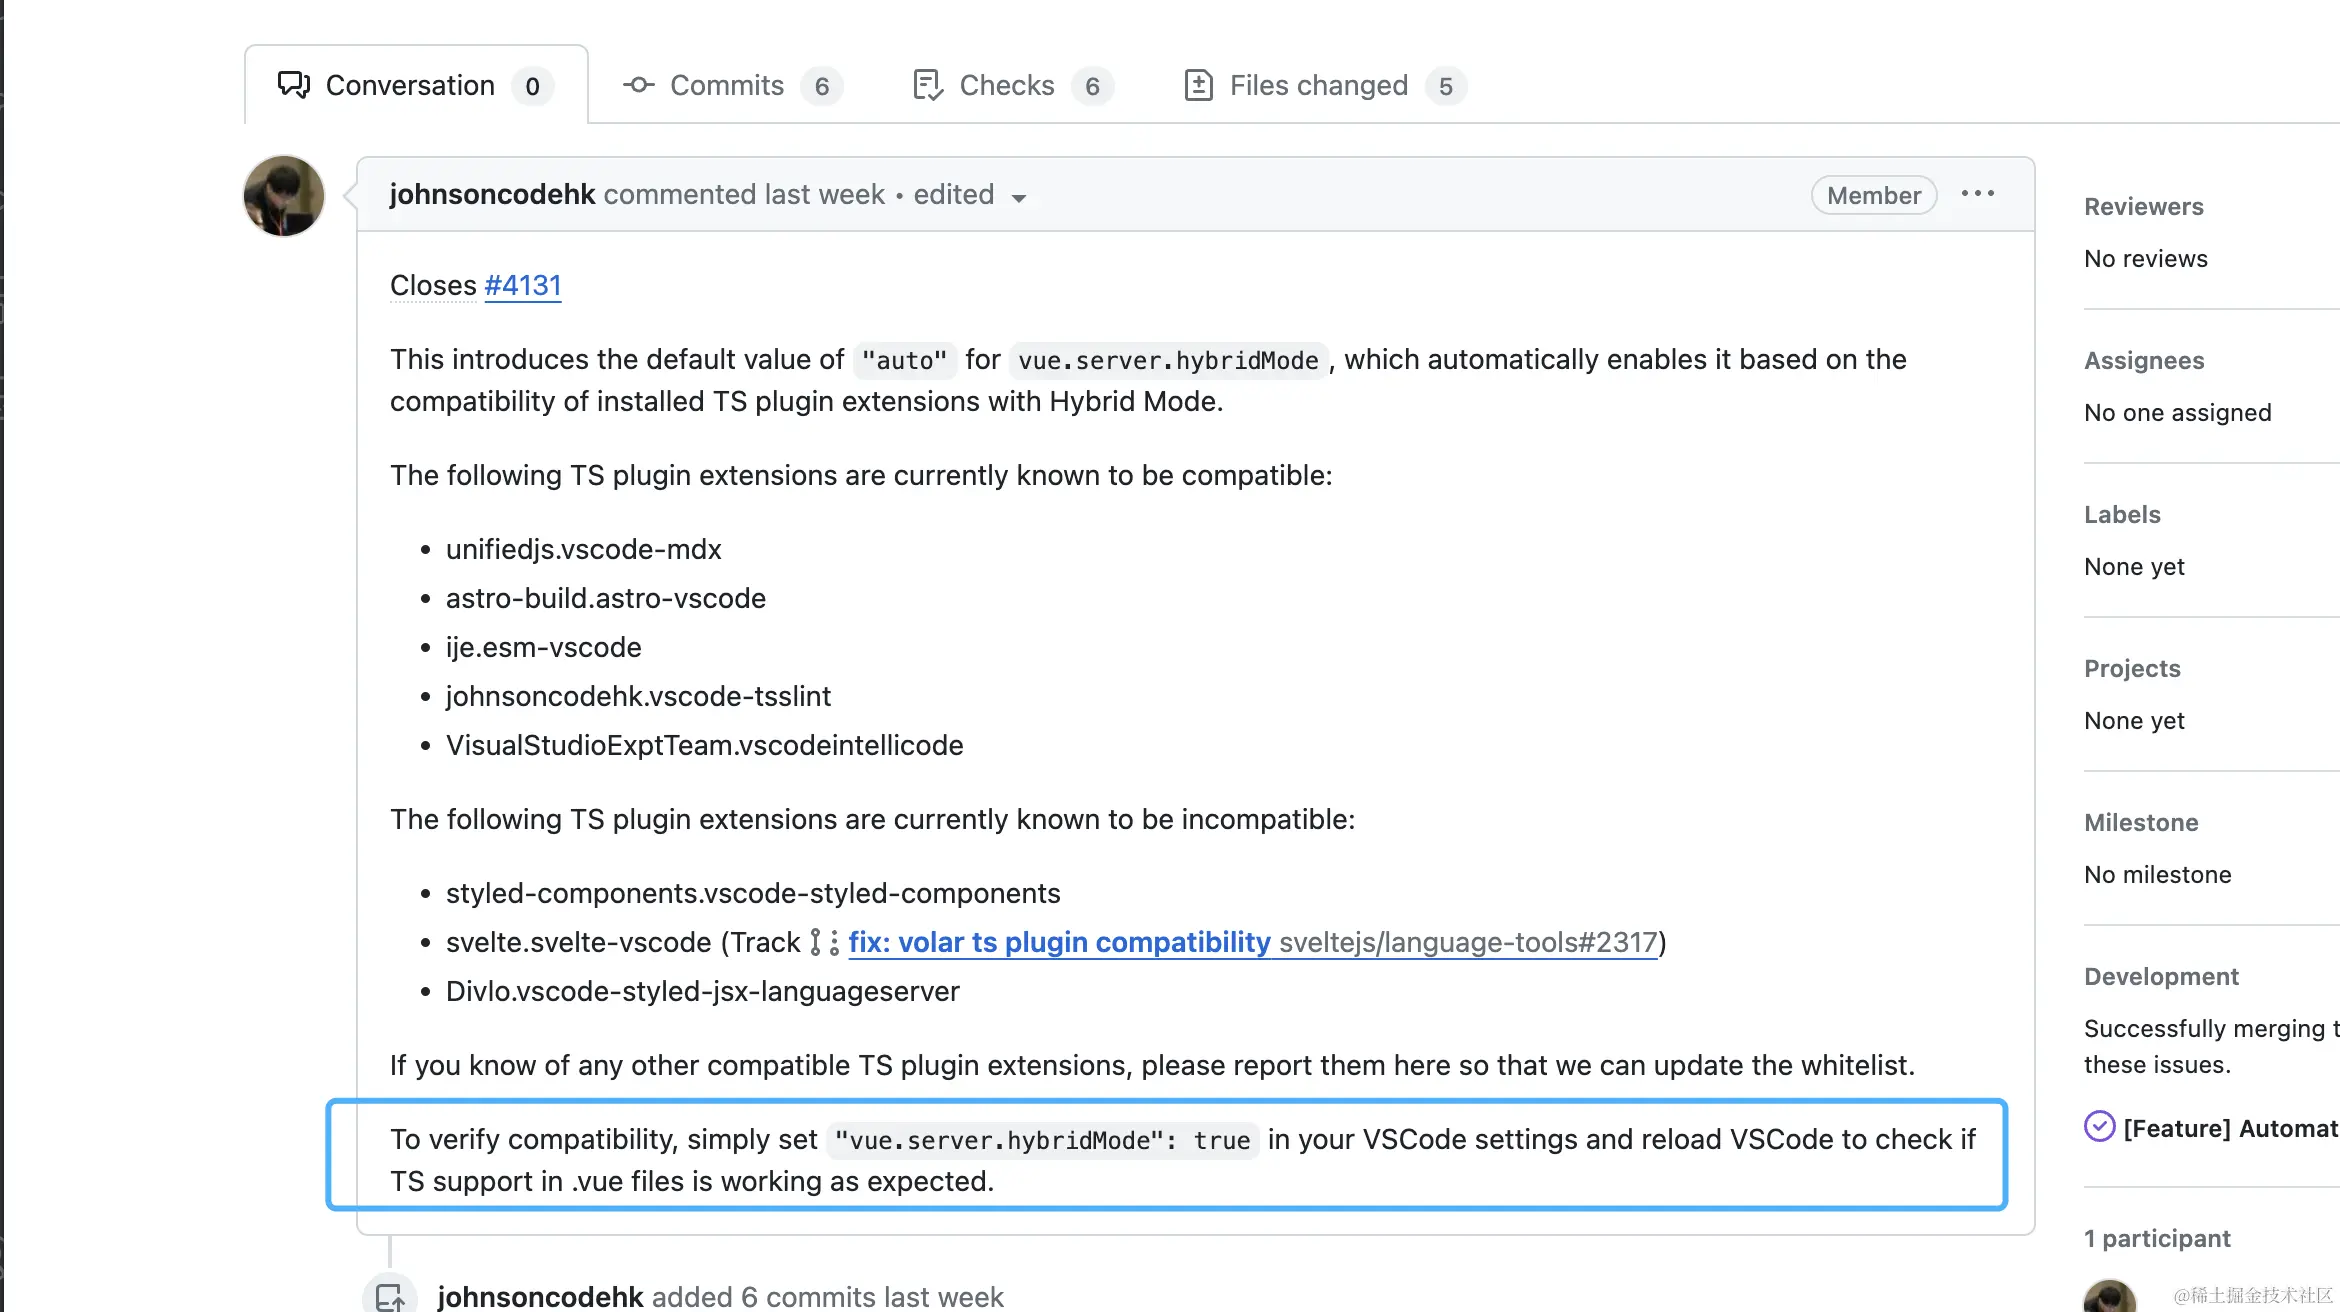Click the Member badge

click(x=1873, y=195)
